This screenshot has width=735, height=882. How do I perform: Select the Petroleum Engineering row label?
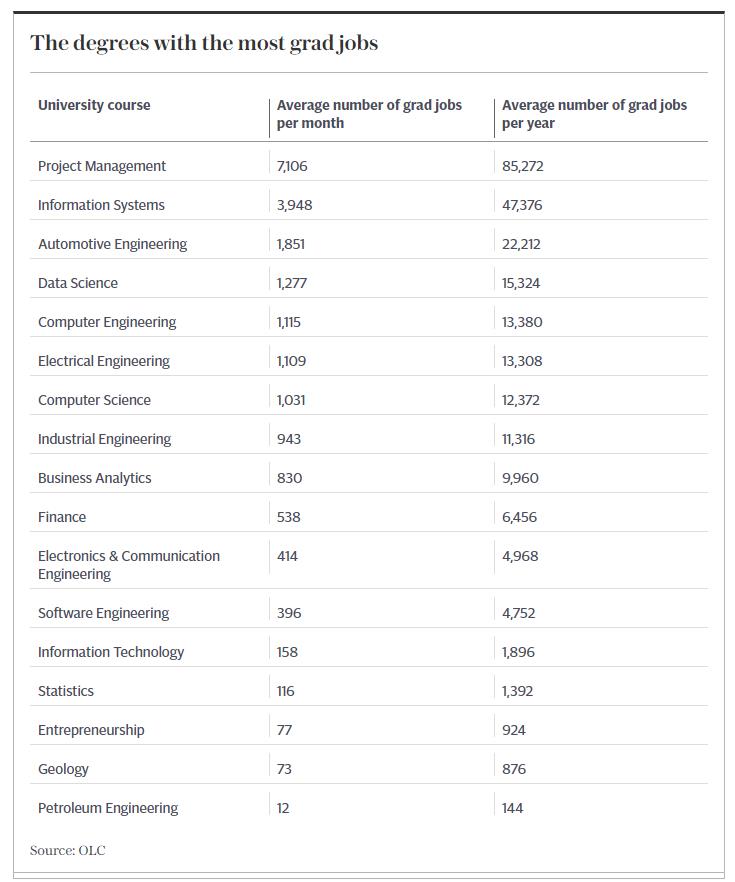[108, 808]
